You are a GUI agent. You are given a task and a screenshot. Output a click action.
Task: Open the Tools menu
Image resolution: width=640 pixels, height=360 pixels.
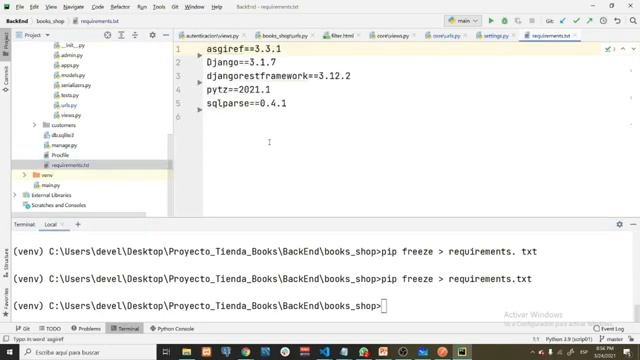point(159,7)
